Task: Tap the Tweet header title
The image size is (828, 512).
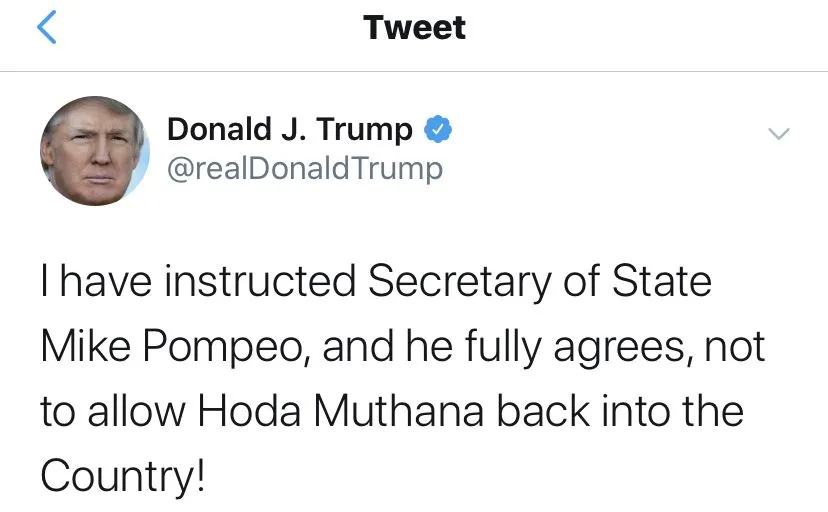Action: click(x=414, y=28)
